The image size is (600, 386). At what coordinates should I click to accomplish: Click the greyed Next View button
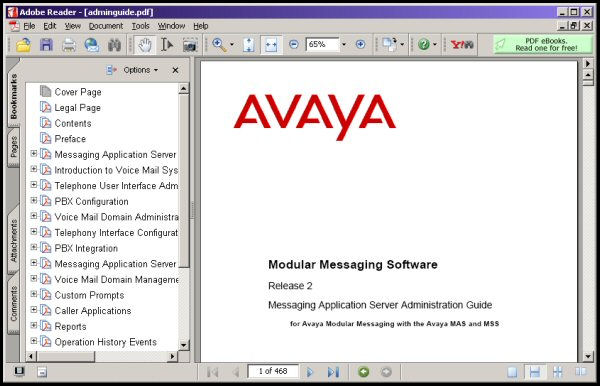tap(386, 371)
